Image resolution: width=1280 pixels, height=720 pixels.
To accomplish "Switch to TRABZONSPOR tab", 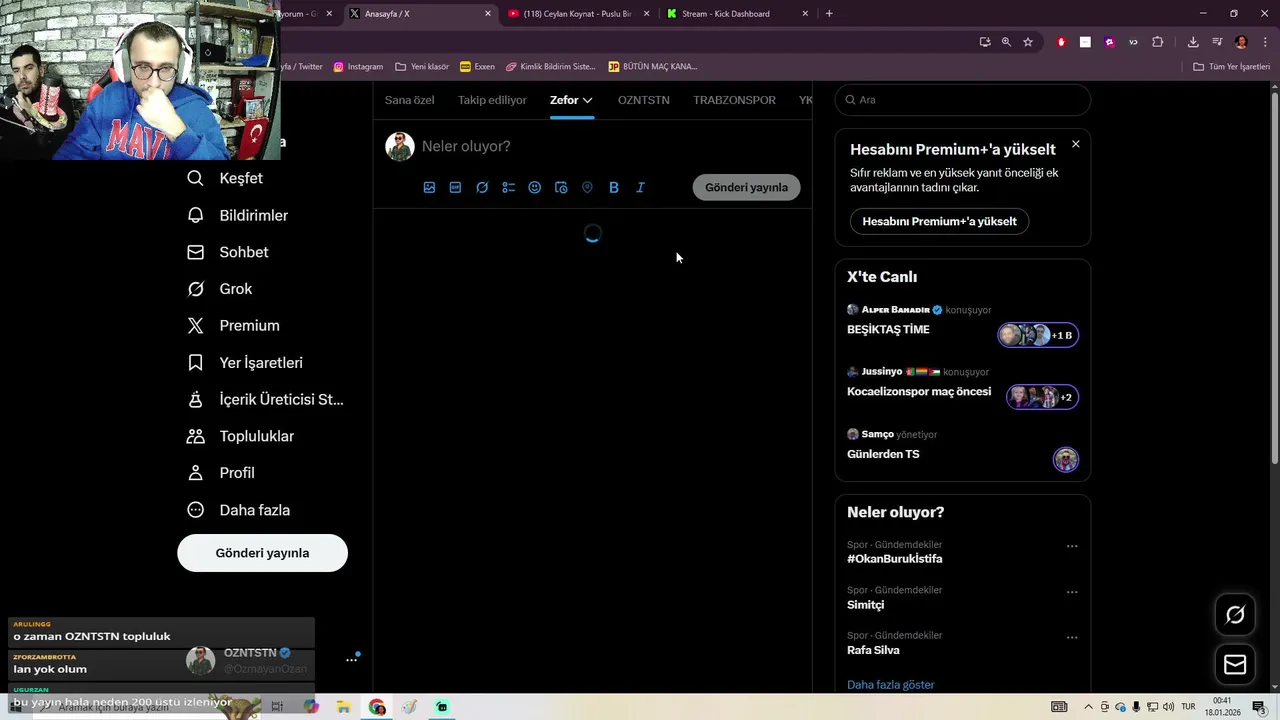I will (x=734, y=100).
